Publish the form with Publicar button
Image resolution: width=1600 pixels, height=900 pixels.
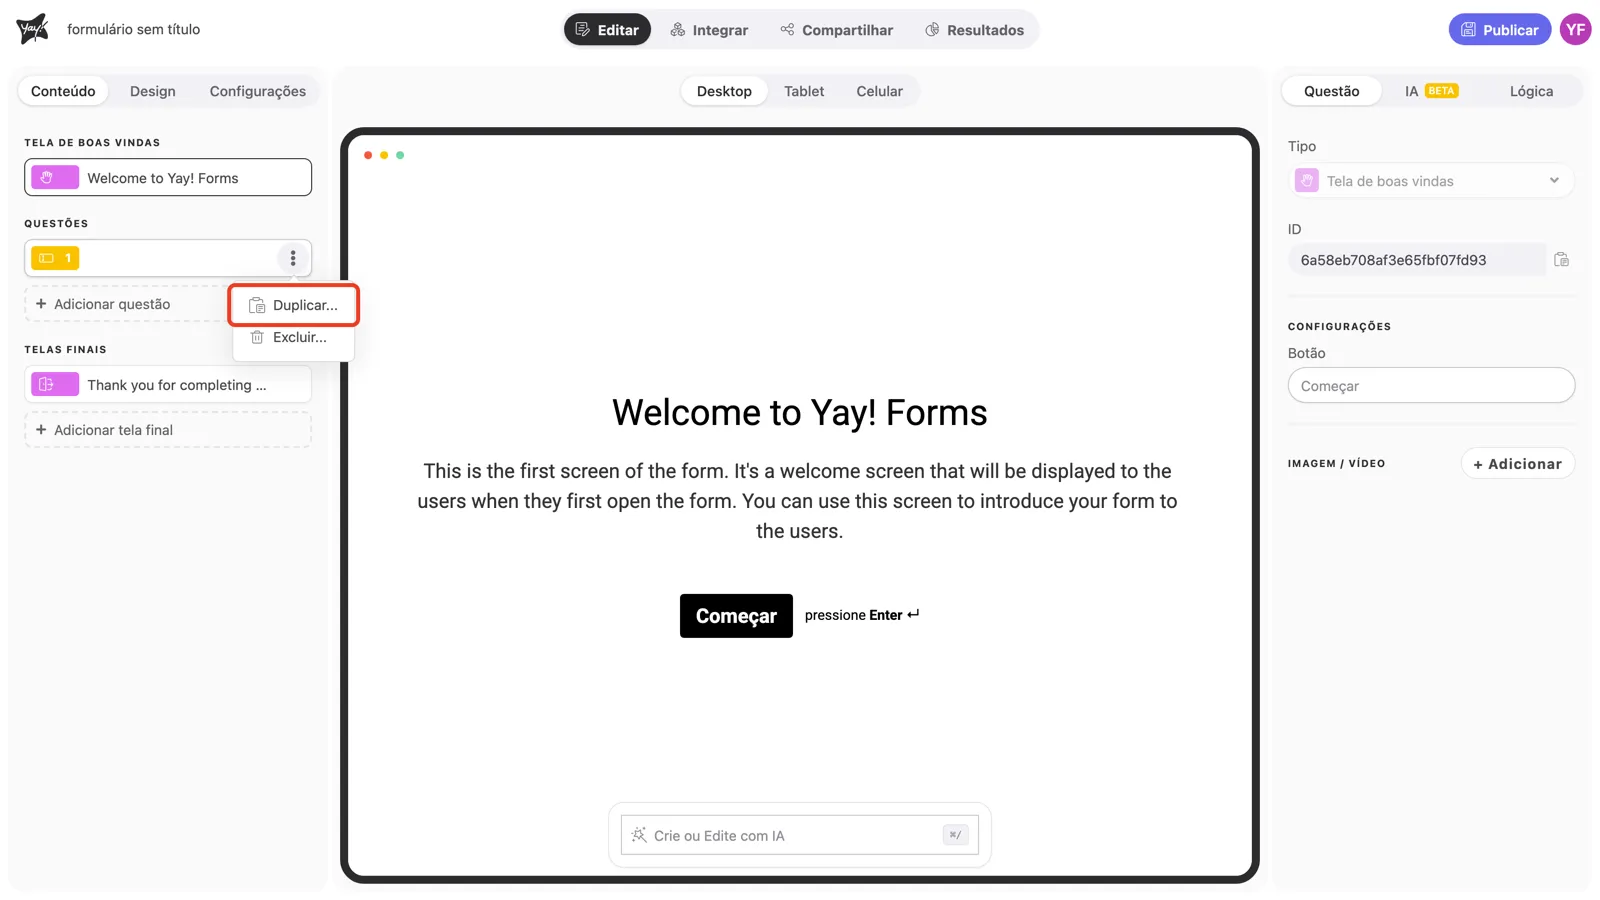click(1500, 29)
